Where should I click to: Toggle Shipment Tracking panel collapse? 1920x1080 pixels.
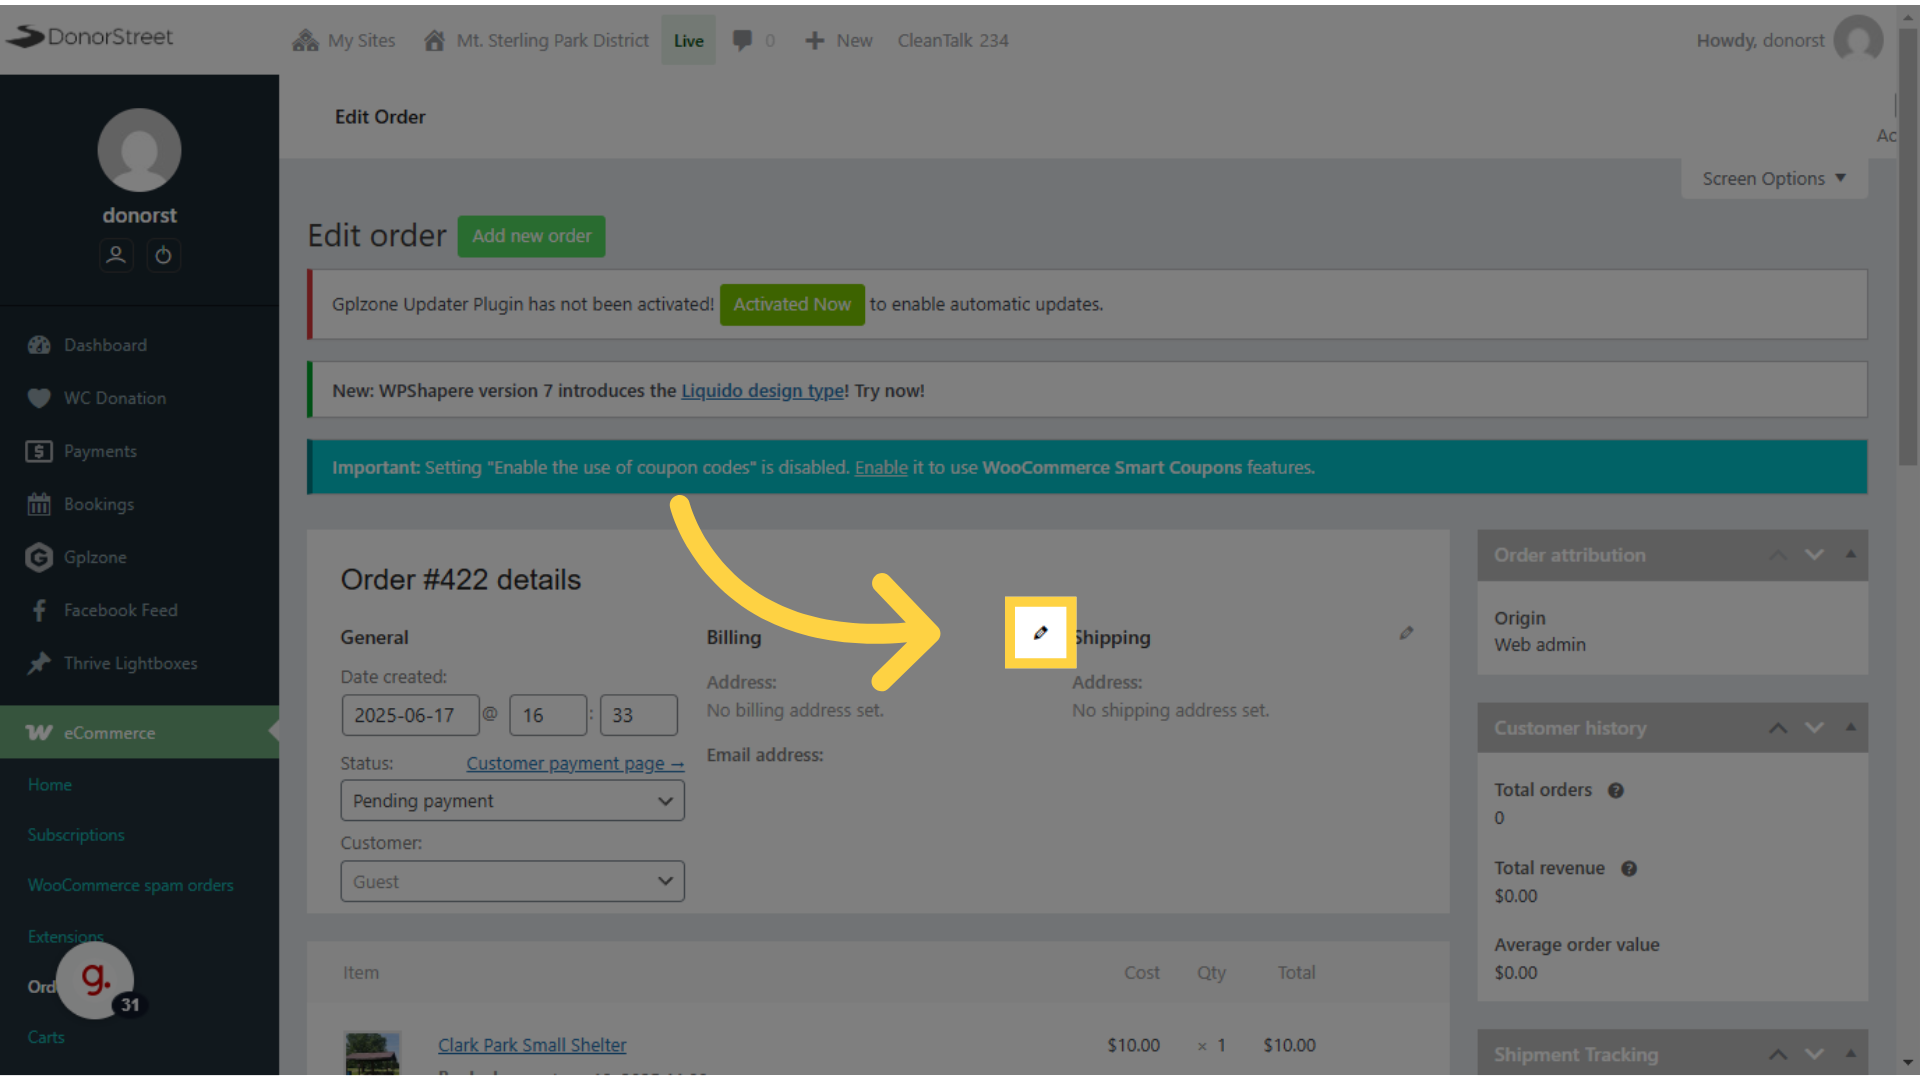coord(1851,1054)
